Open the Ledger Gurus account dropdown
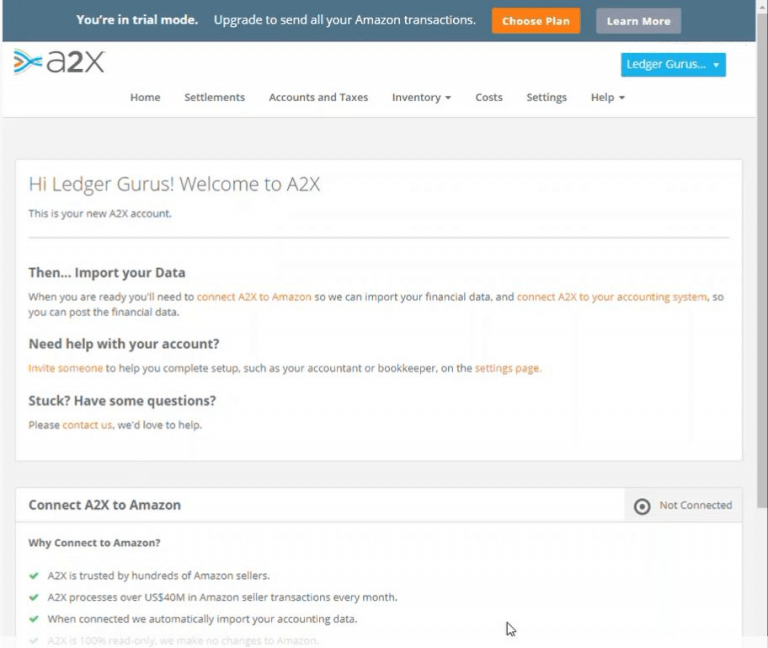This screenshot has width=768, height=648. (673, 65)
